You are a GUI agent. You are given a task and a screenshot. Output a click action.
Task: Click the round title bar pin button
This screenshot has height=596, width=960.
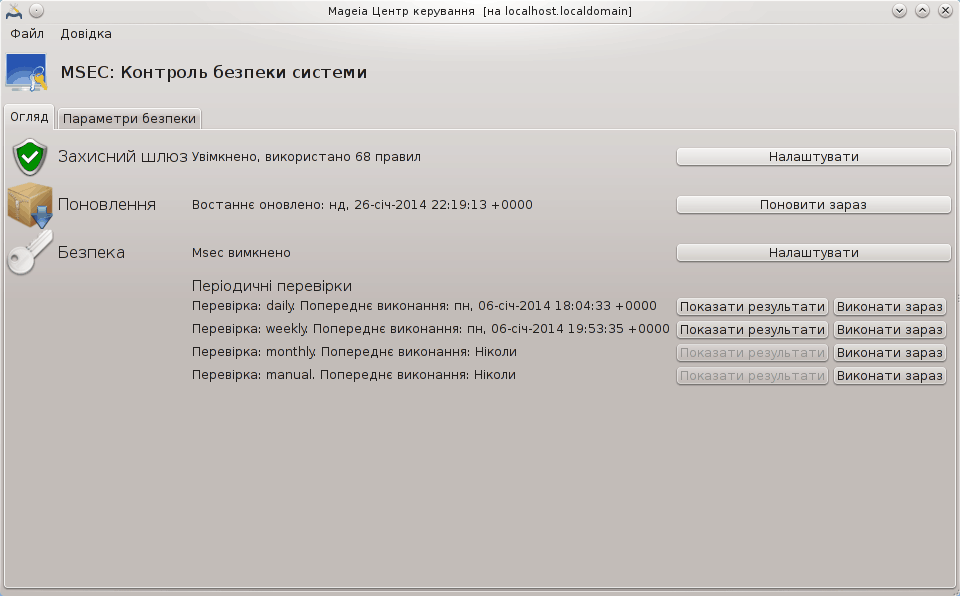[x=36, y=11]
